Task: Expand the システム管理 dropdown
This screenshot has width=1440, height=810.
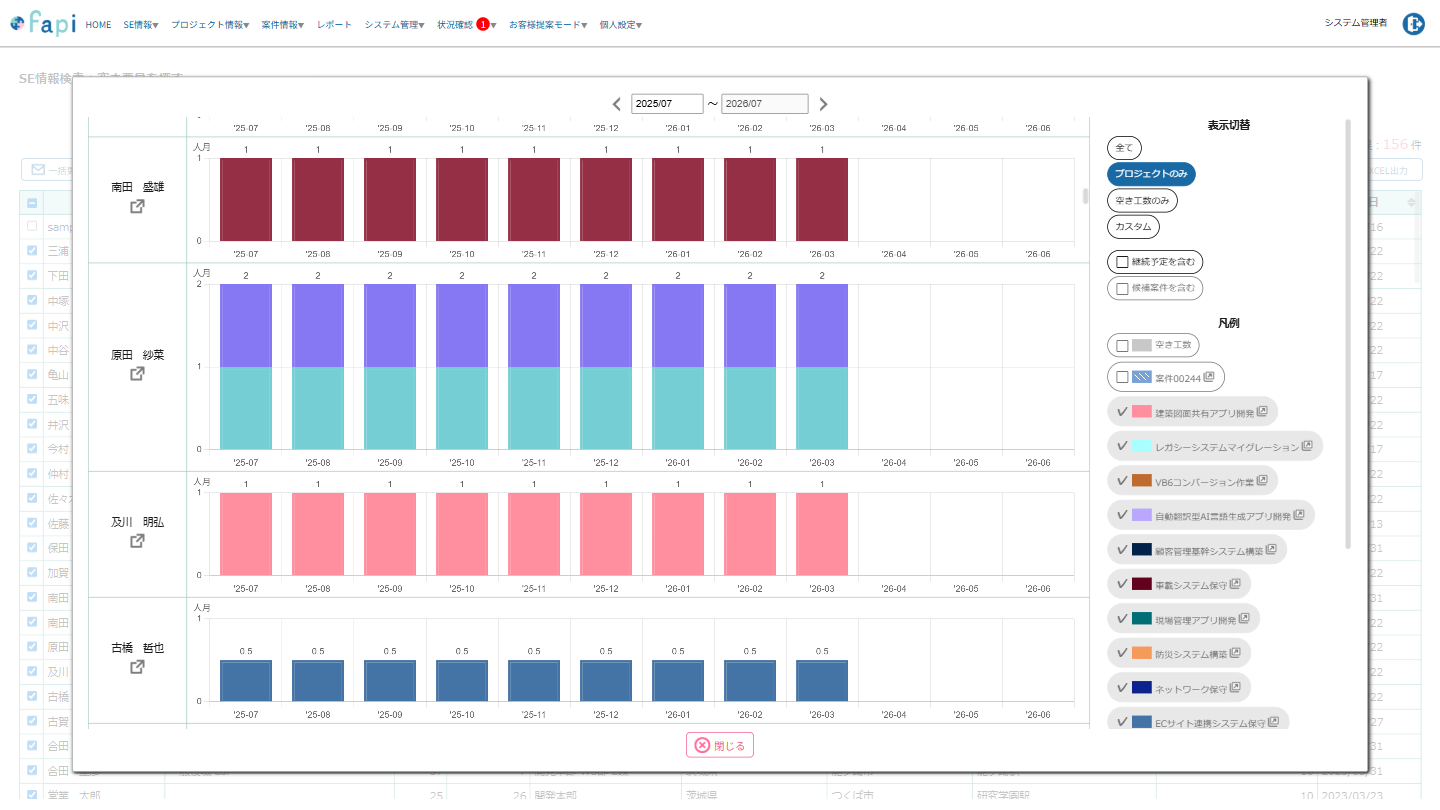Action: click(394, 25)
